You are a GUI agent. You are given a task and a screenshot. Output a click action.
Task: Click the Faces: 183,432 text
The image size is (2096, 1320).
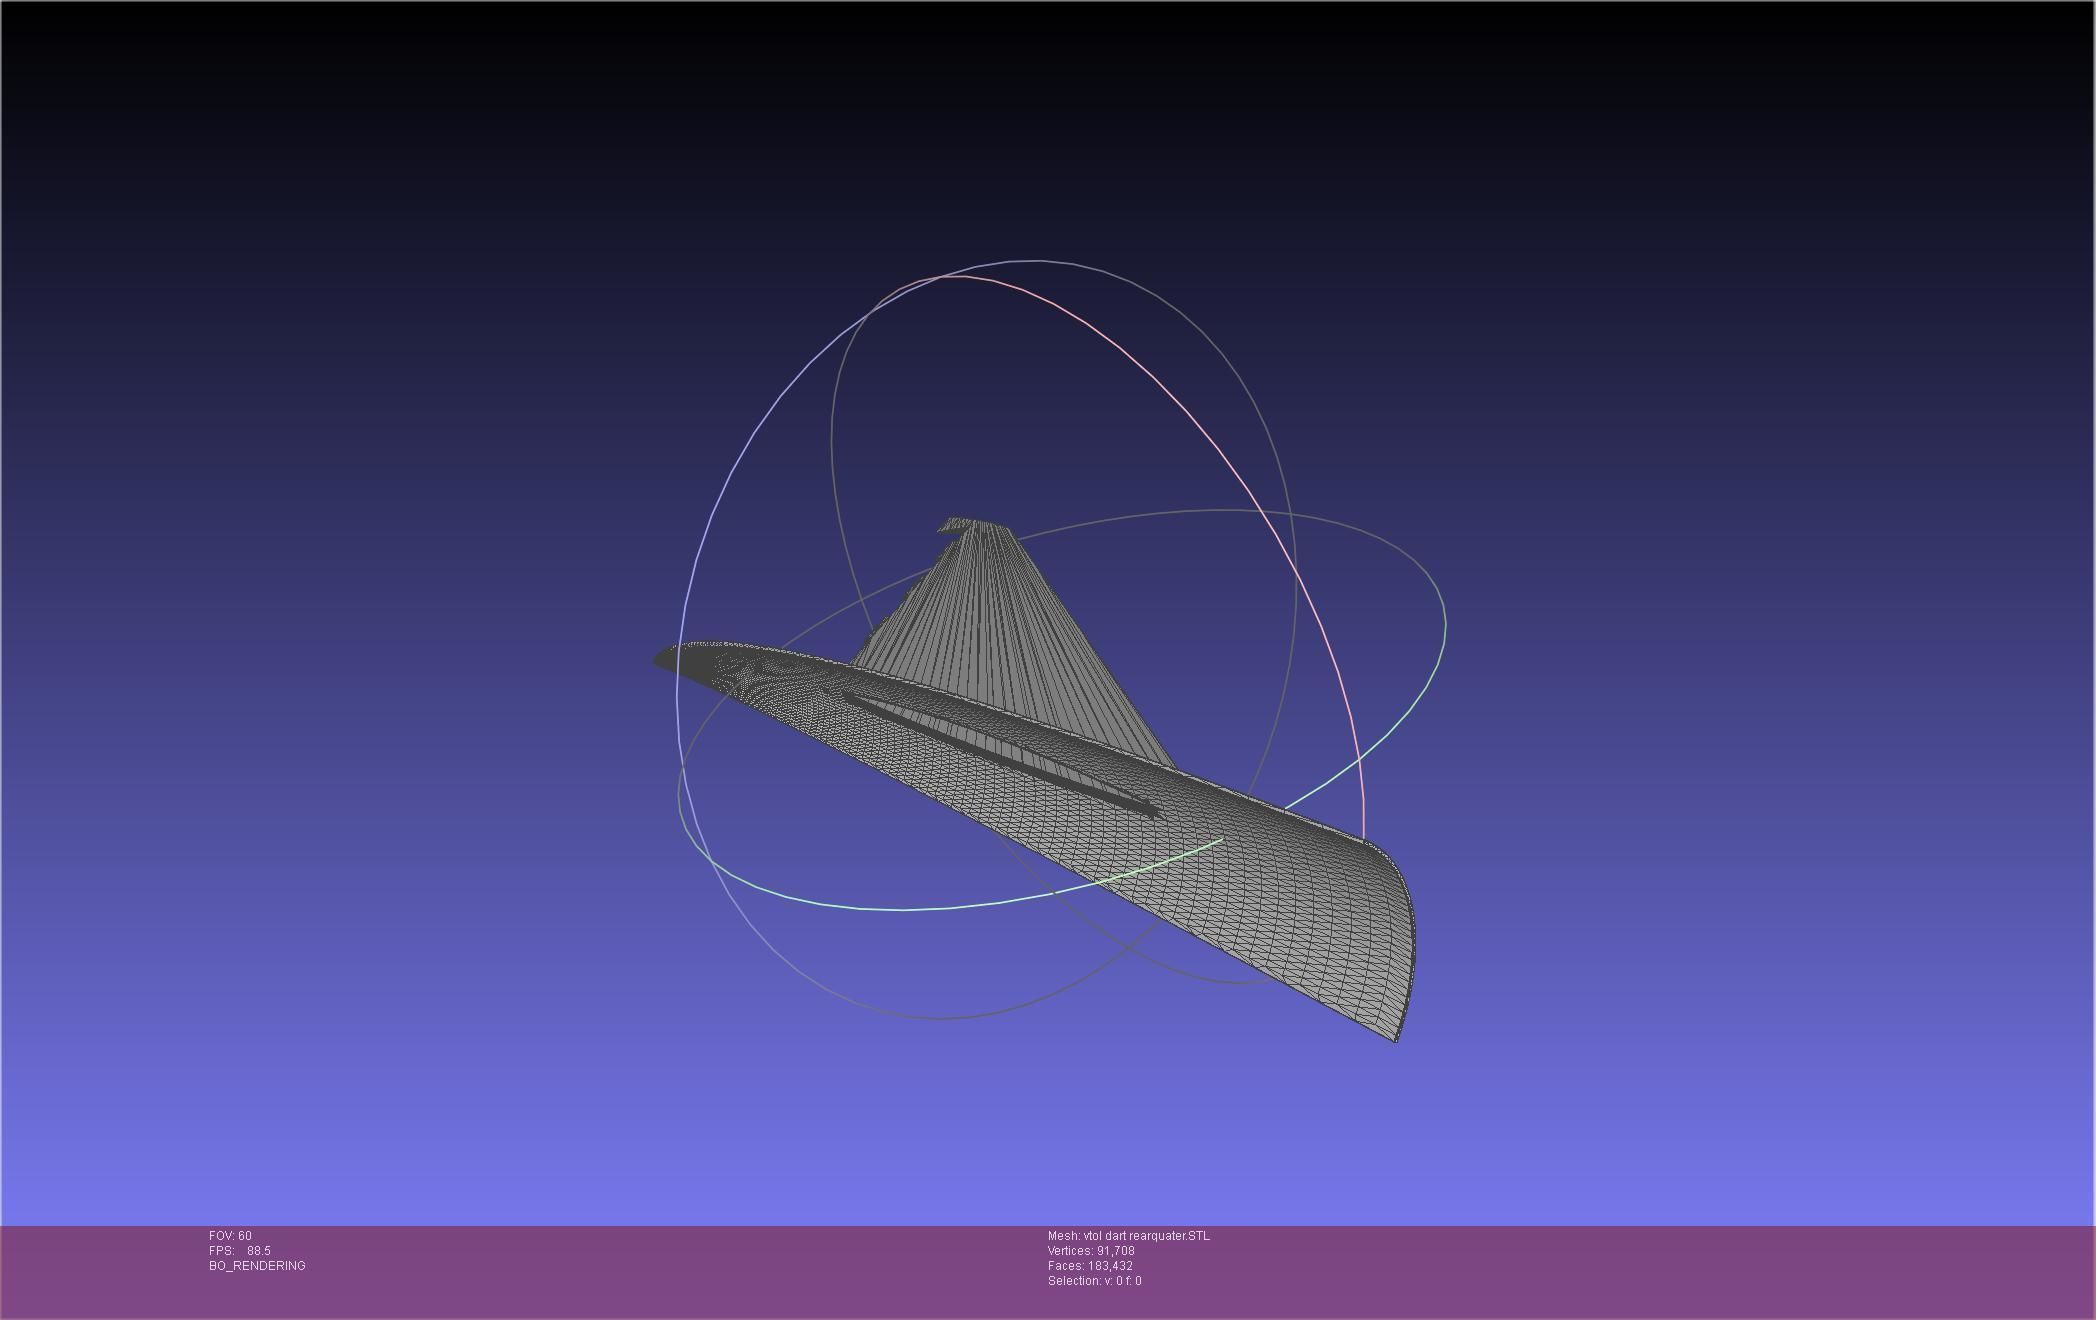pos(1090,1266)
